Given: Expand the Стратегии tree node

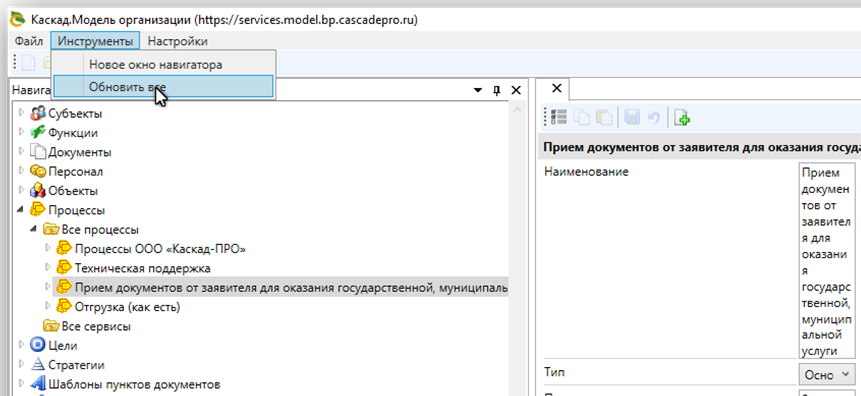Looking at the screenshot, I should click(x=21, y=365).
